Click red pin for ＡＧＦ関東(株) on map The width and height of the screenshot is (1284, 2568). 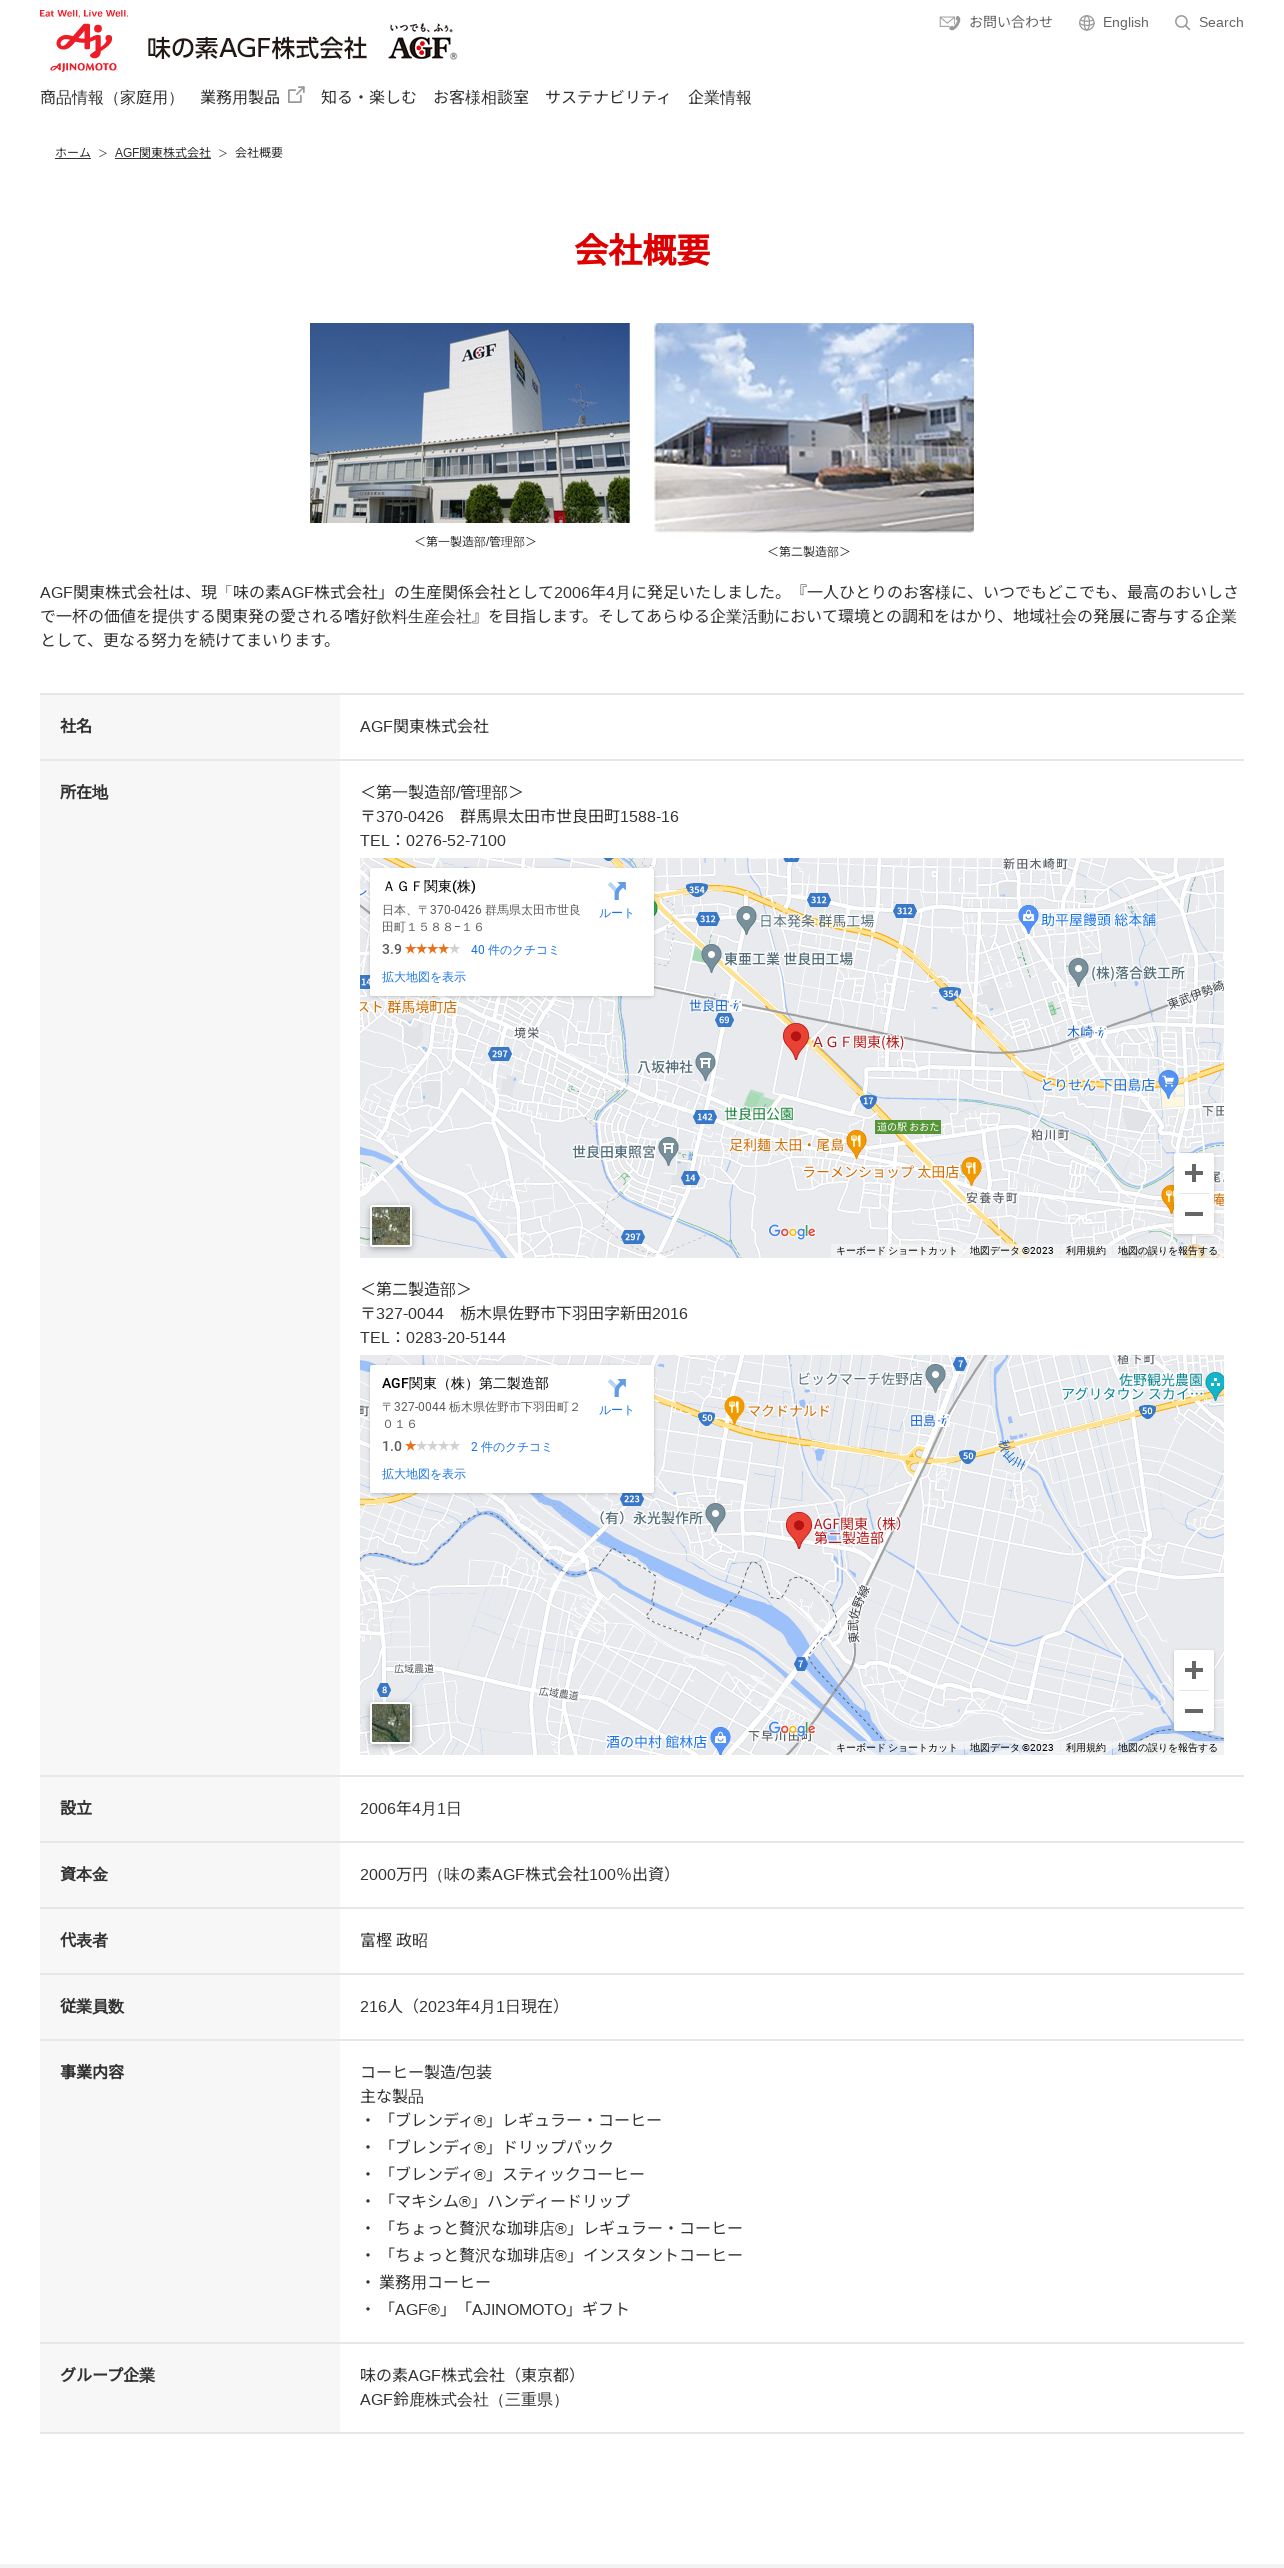point(795,1040)
